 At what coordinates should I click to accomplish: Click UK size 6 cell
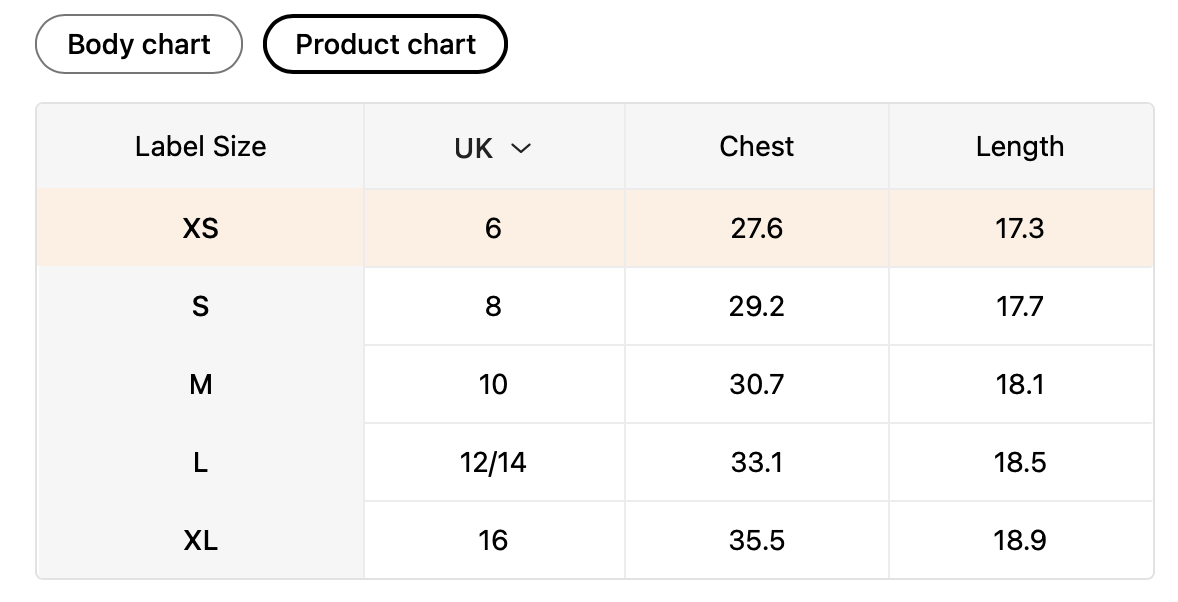(x=493, y=229)
